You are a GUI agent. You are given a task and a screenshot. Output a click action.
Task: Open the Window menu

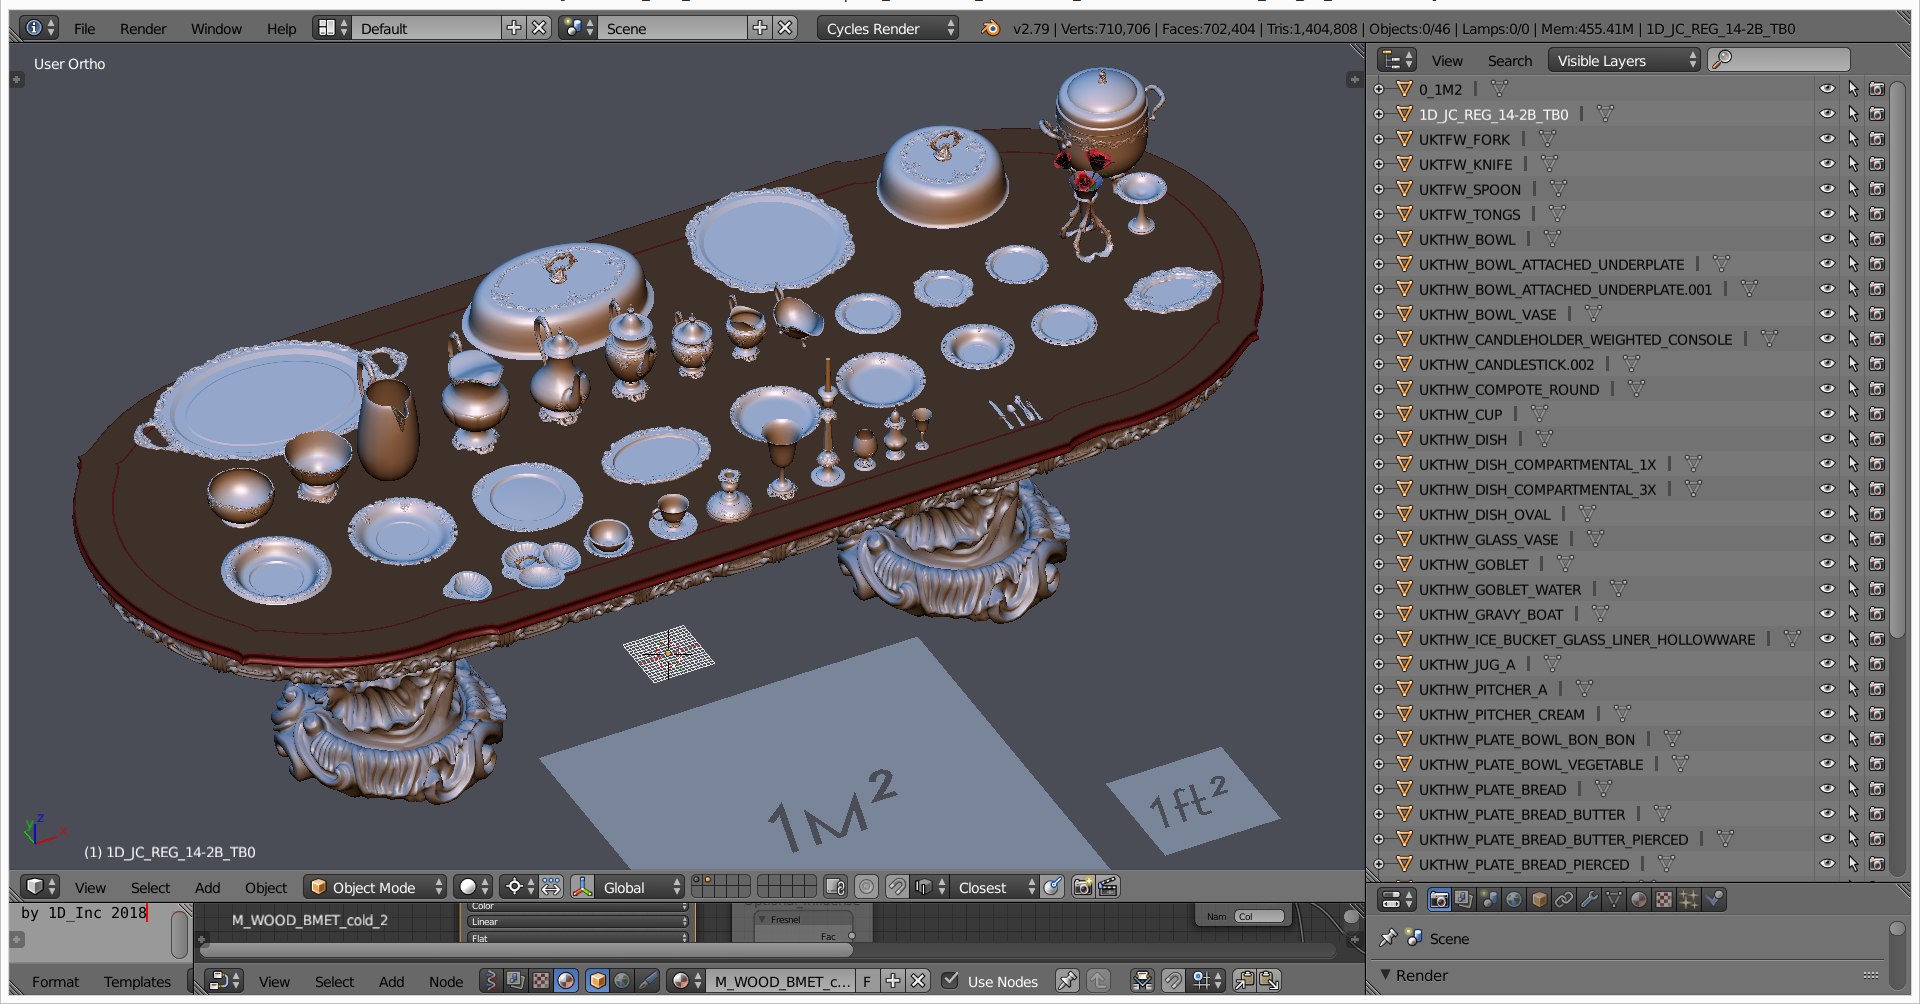click(x=216, y=28)
